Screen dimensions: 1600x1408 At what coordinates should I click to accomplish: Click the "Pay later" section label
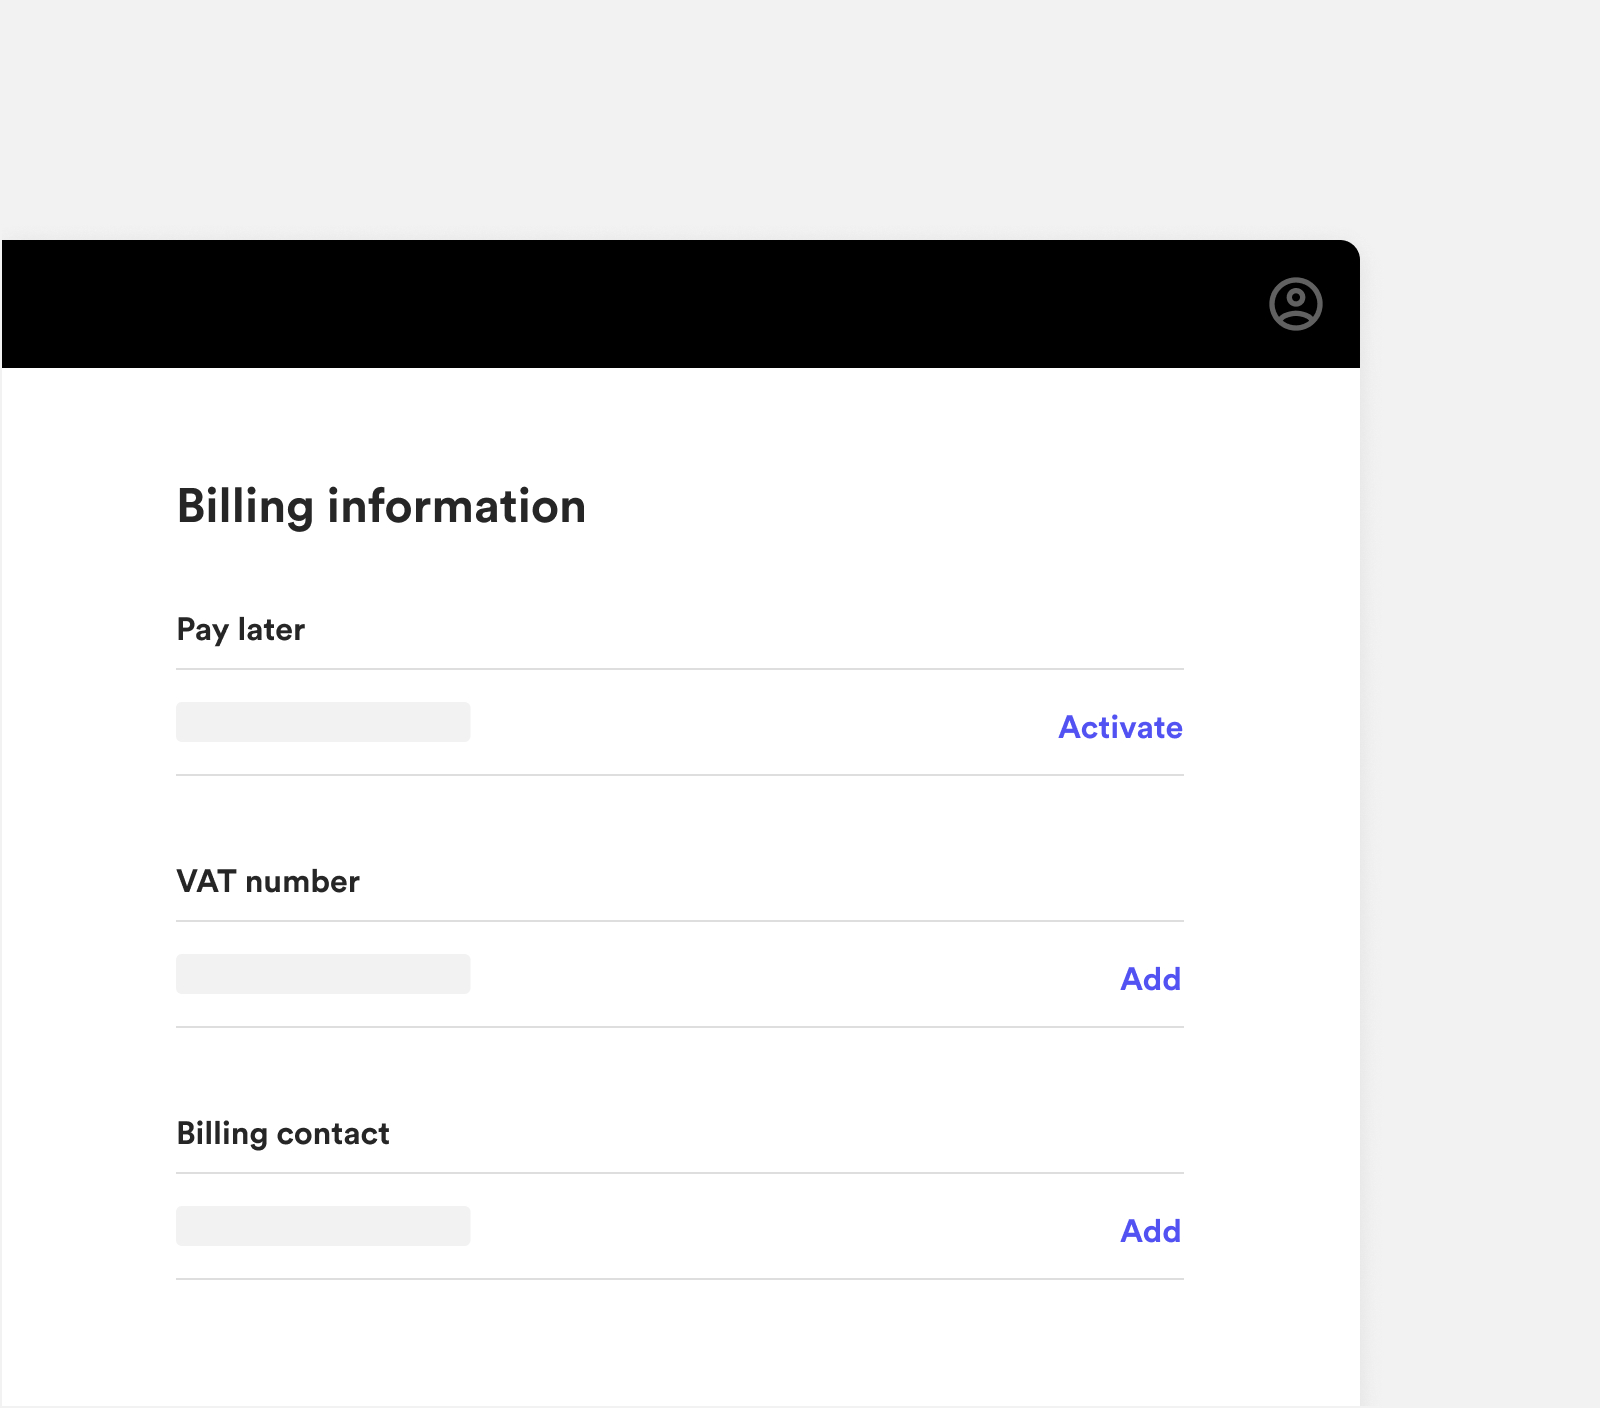pyautogui.click(x=241, y=630)
